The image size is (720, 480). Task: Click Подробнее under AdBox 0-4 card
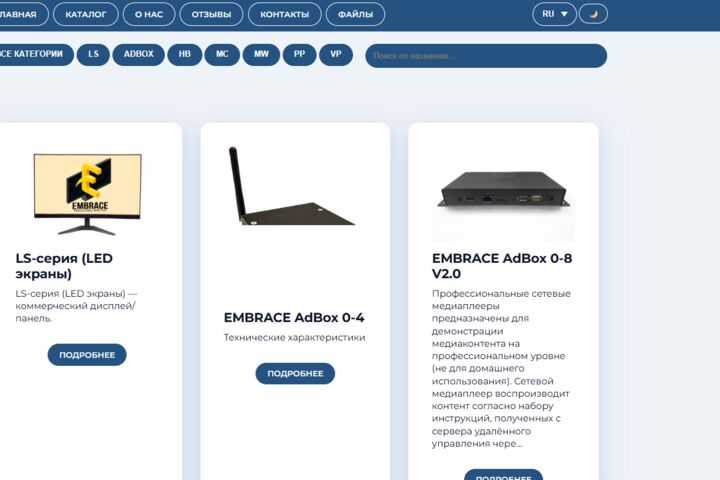pos(295,373)
